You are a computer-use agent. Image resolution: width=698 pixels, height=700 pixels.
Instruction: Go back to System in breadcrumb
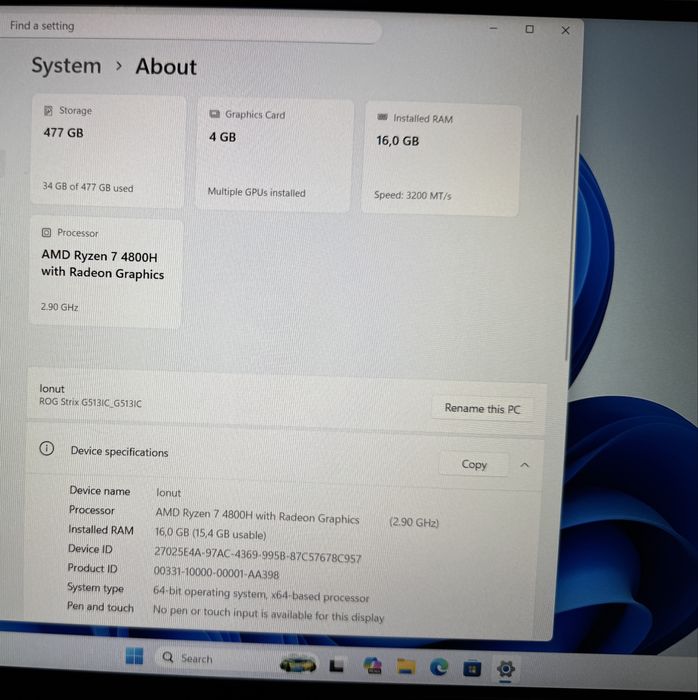(66, 66)
